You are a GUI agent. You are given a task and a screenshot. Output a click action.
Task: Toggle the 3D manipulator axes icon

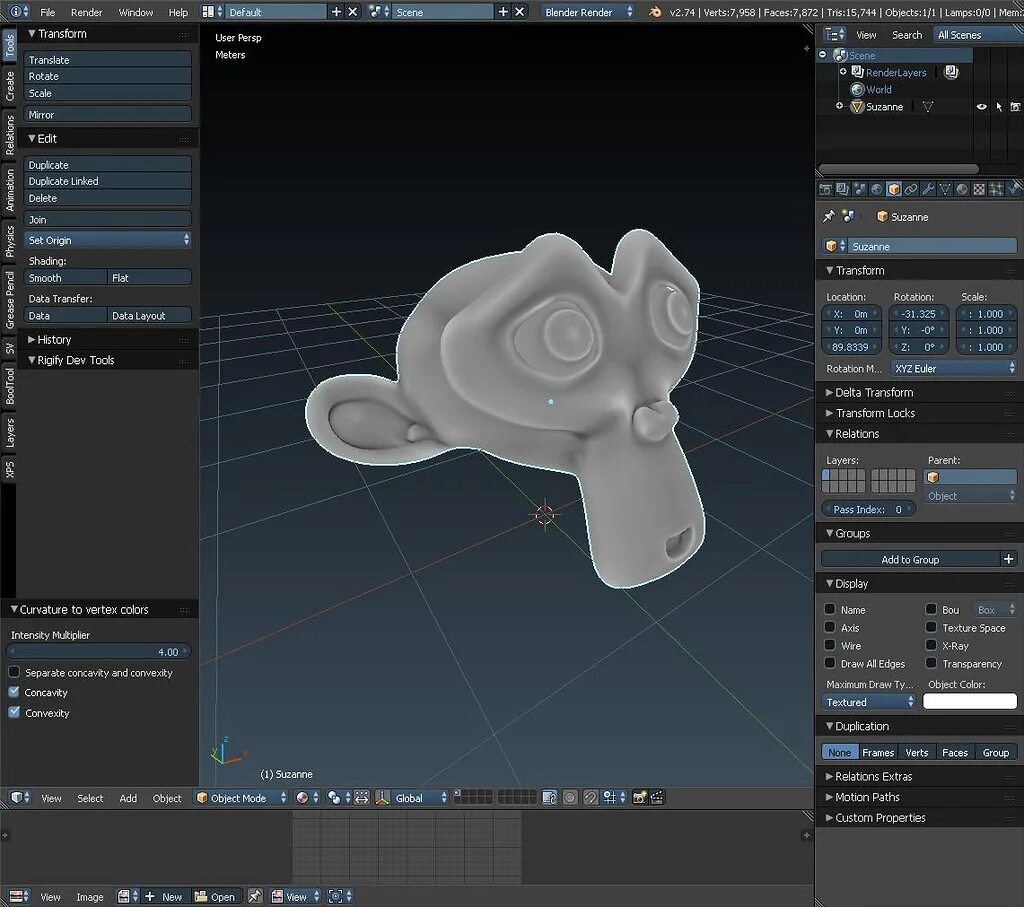tap(383, 797)
